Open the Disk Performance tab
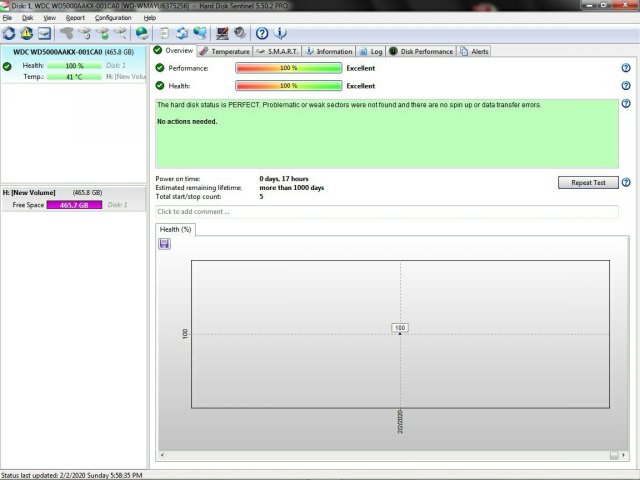Image resolution: width=640 pixels, height=480 pixels. coord(421,51)
